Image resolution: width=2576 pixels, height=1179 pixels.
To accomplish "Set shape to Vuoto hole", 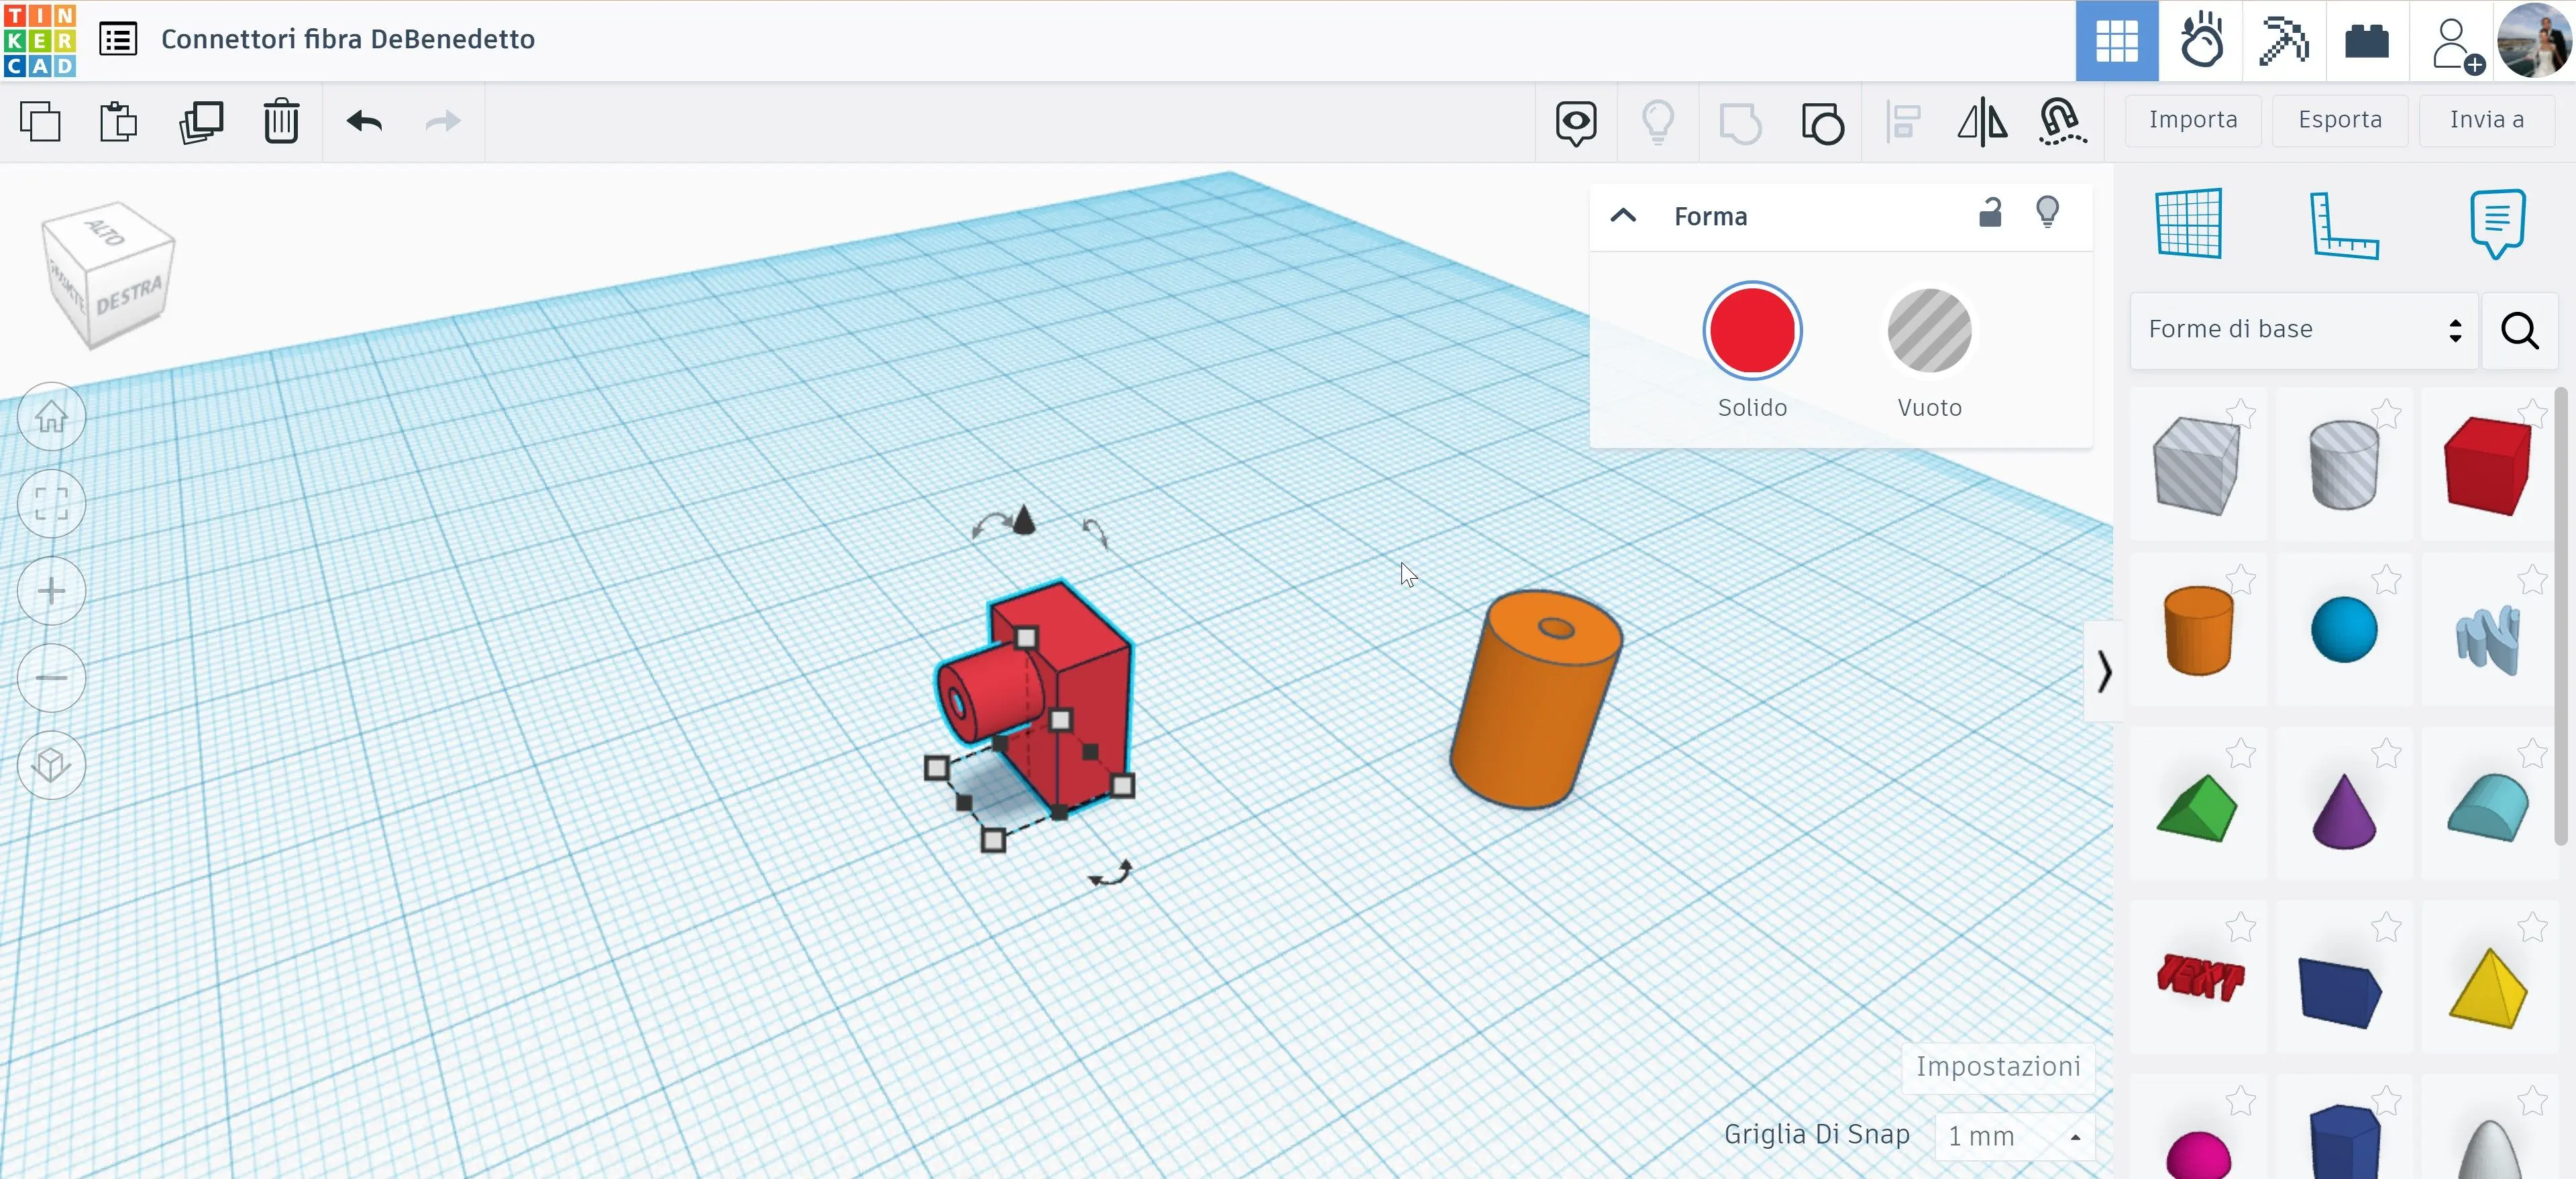I will (1929, 331).
